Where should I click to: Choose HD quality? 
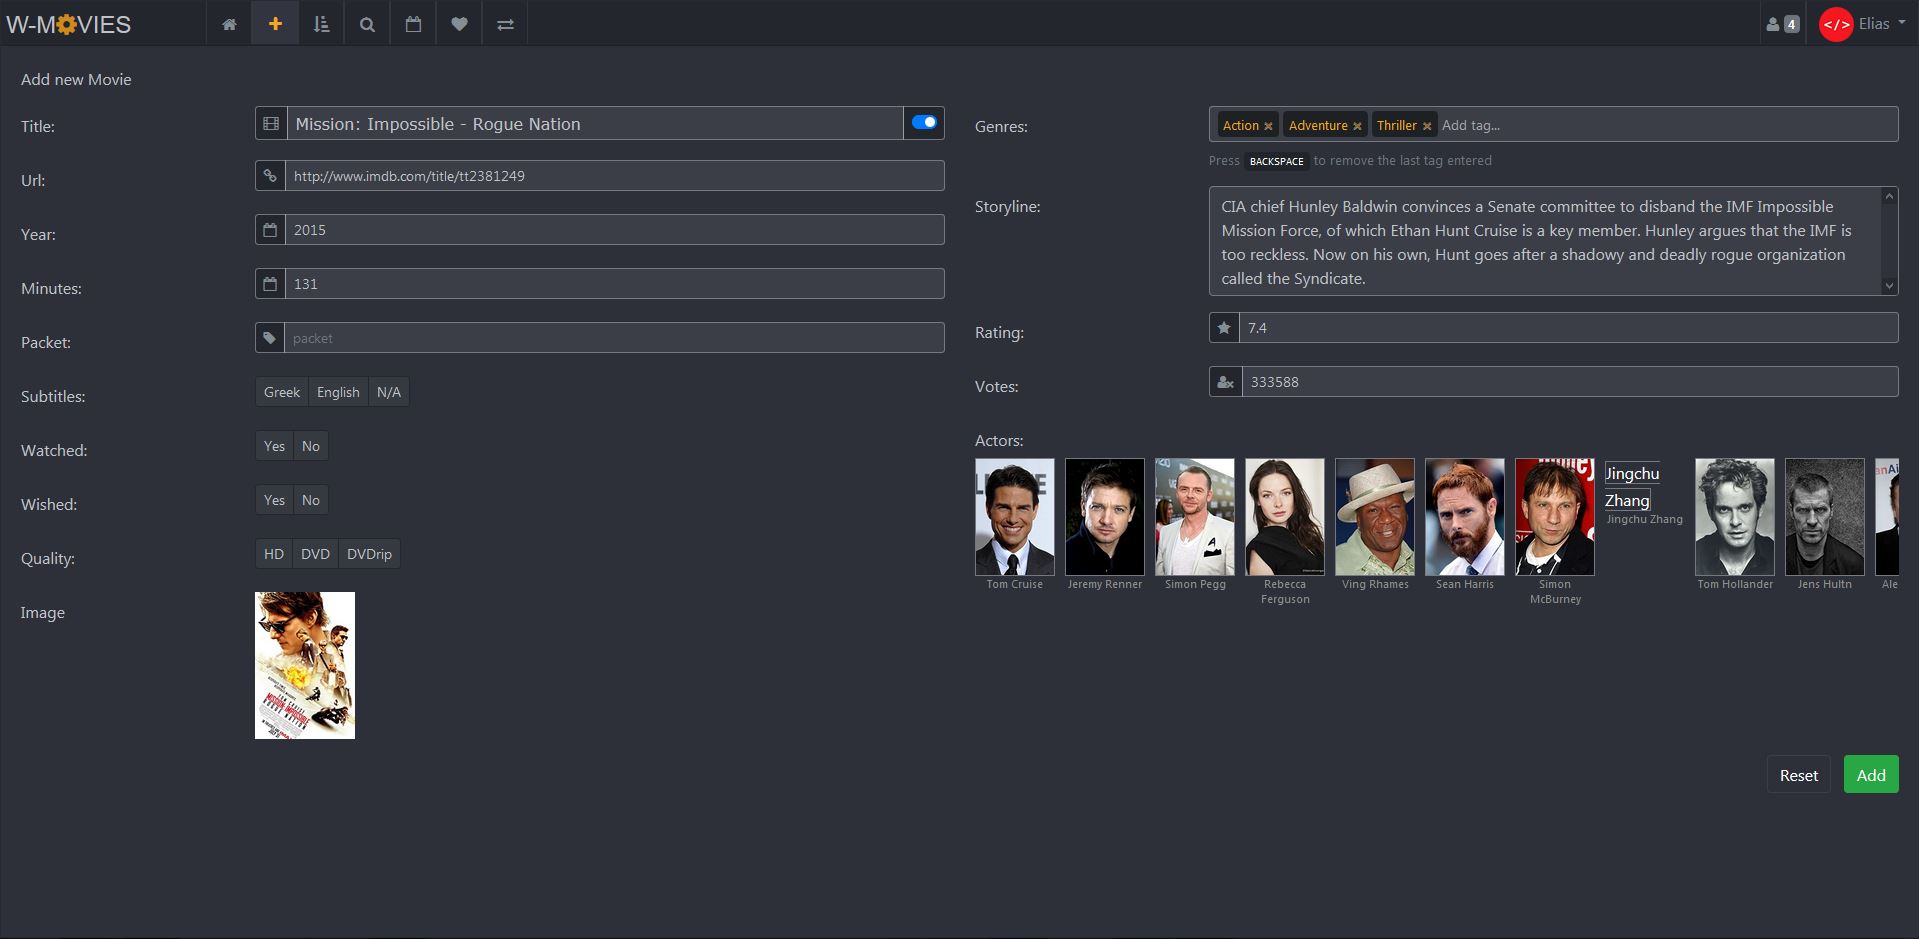click(274, 554)
